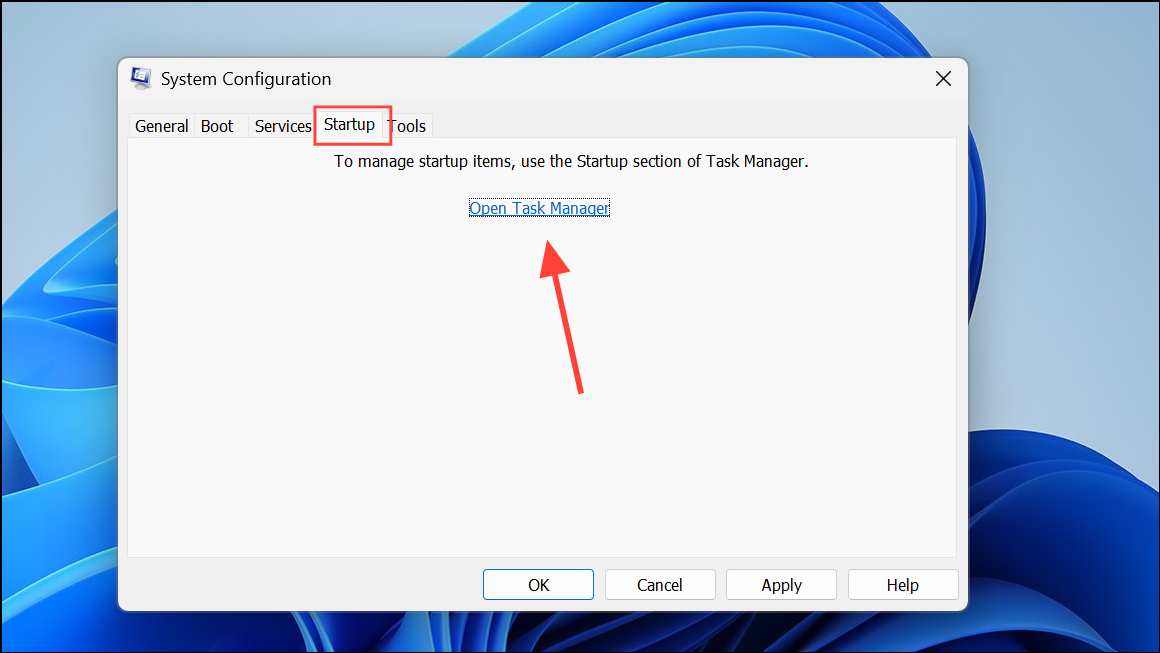Click the Startup tab
This screenshot has height=653, width=1160.
pyautogui.click(x=349, y=124)
